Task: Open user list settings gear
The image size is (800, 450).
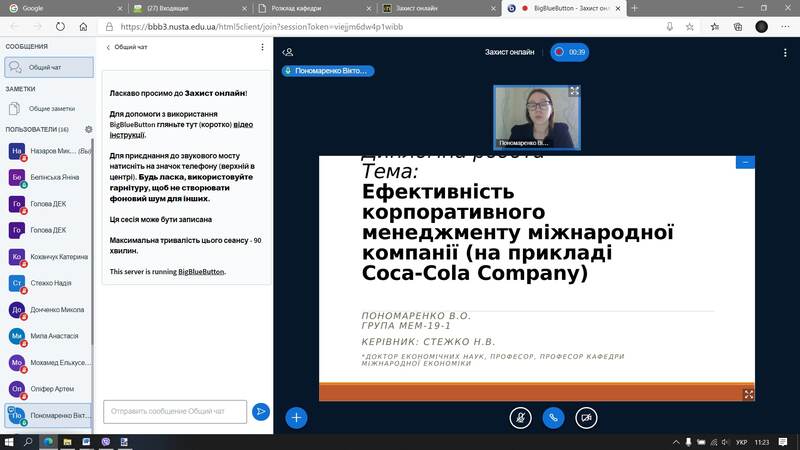Action: point(89,130)
